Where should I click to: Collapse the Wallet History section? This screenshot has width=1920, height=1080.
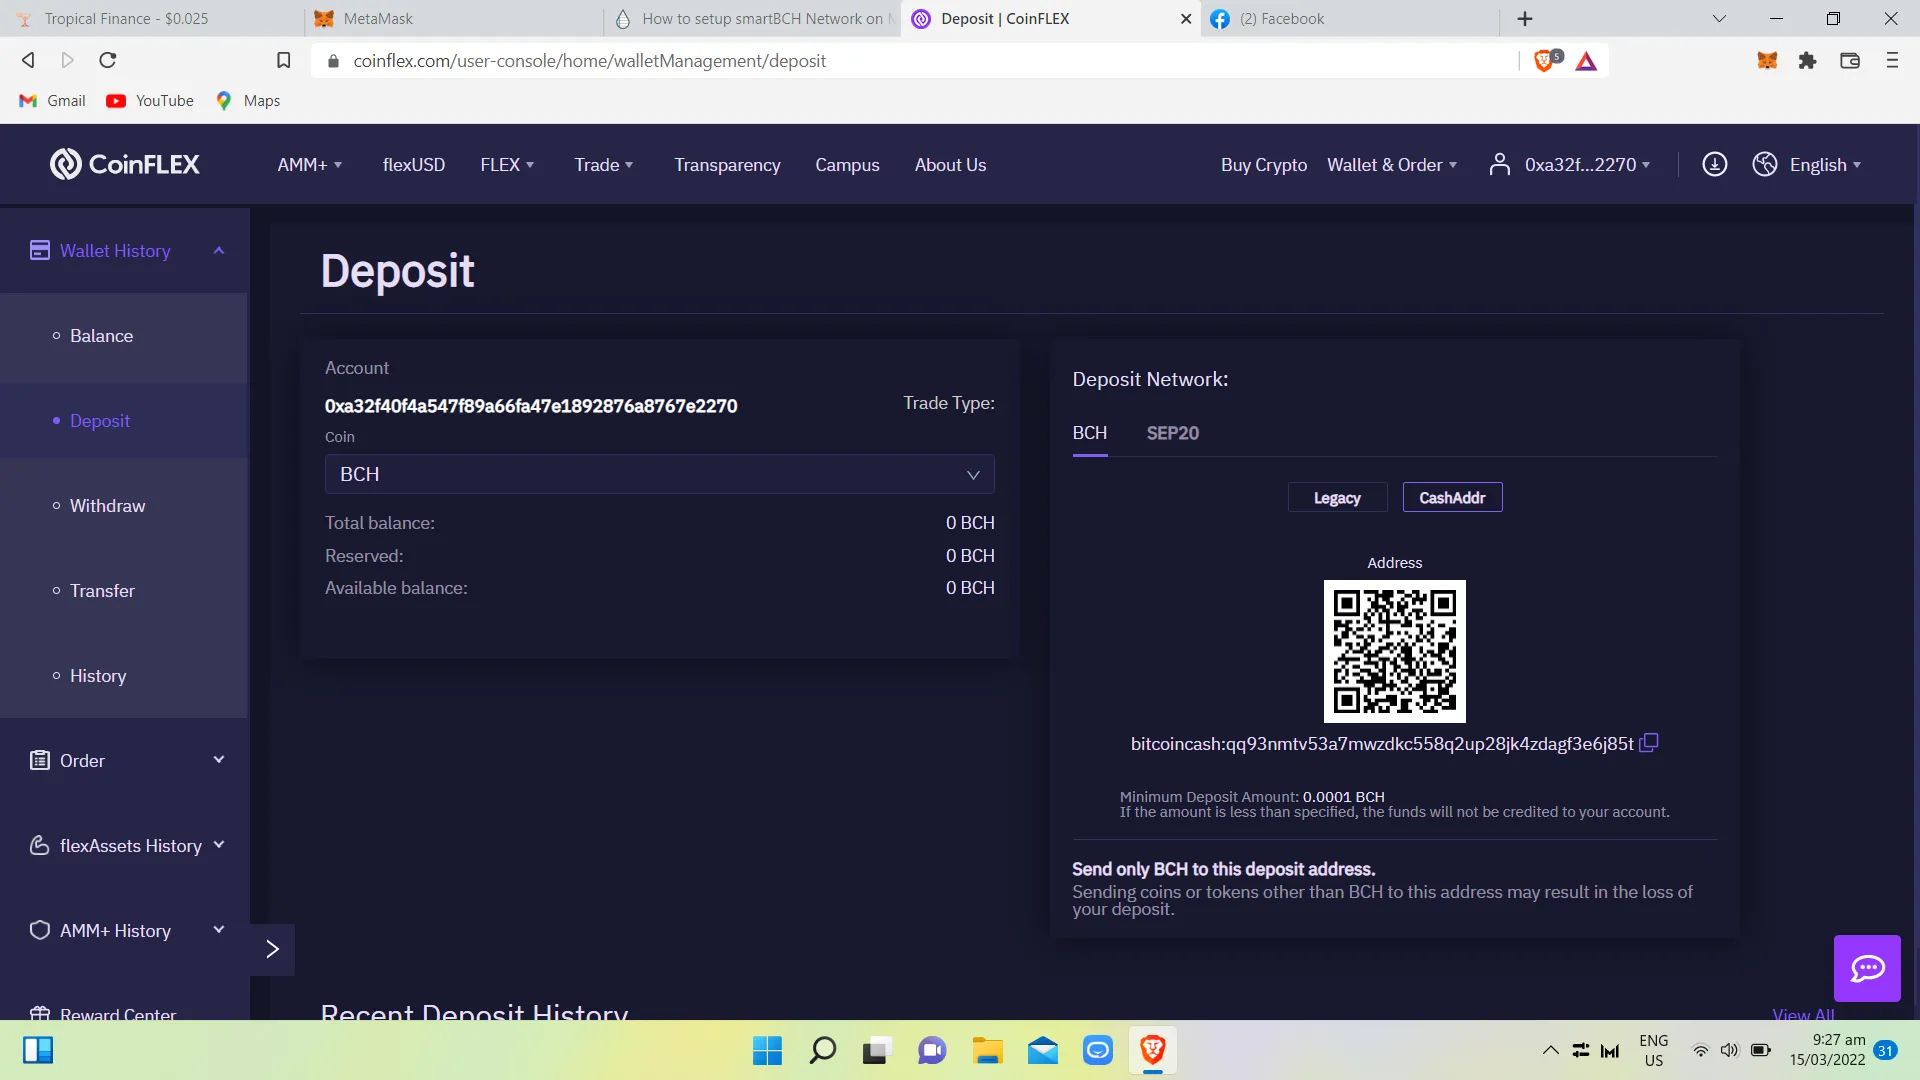pyautogui.click(x=219, y=250)
